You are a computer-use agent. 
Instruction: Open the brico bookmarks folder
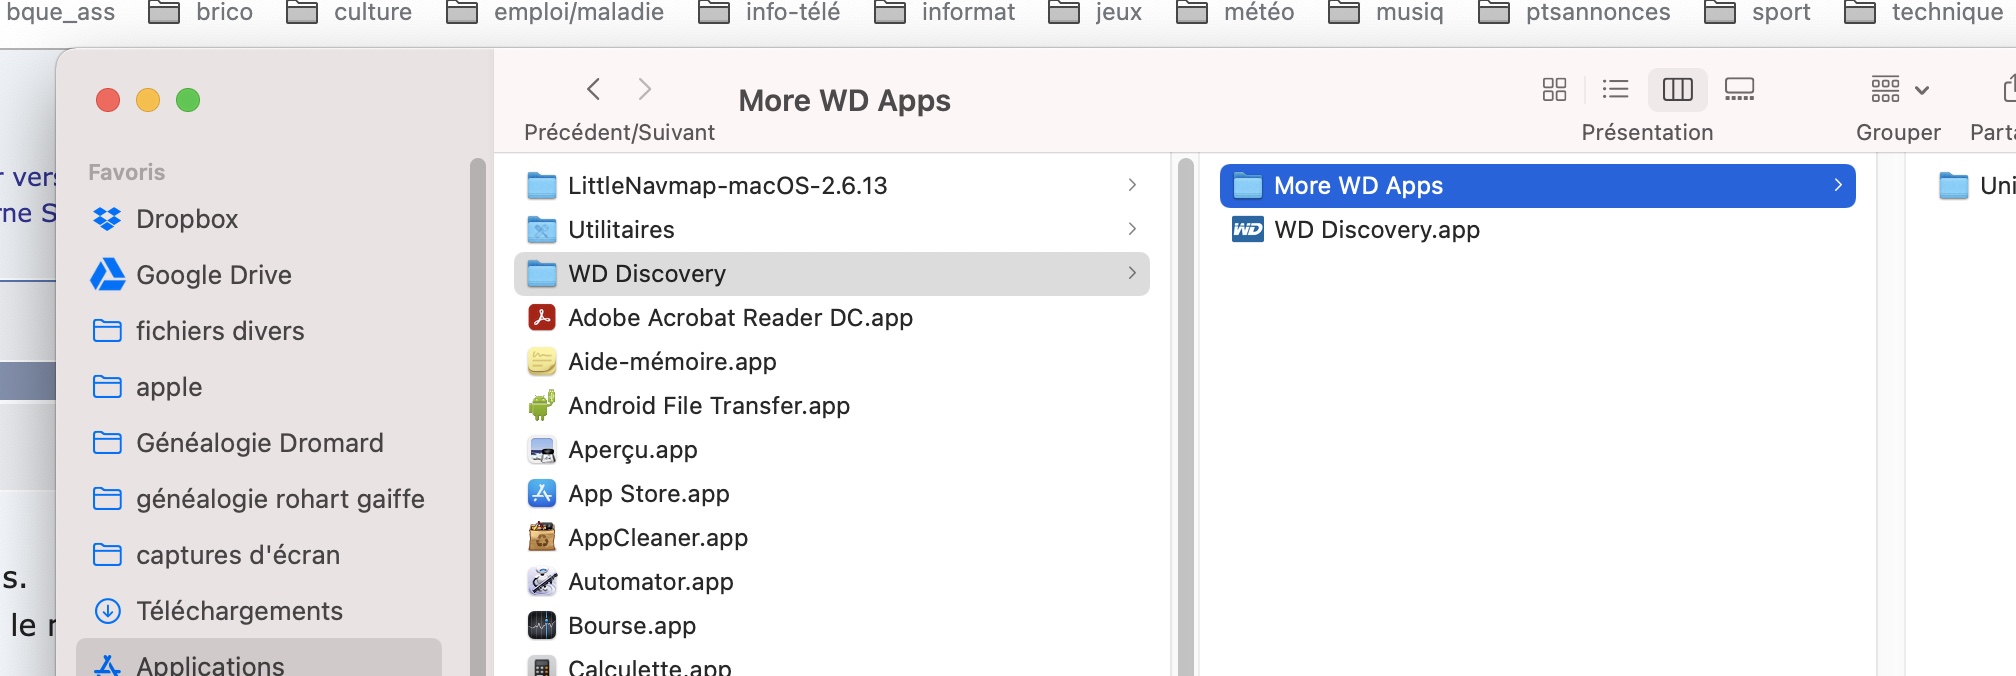pos(201,12)
